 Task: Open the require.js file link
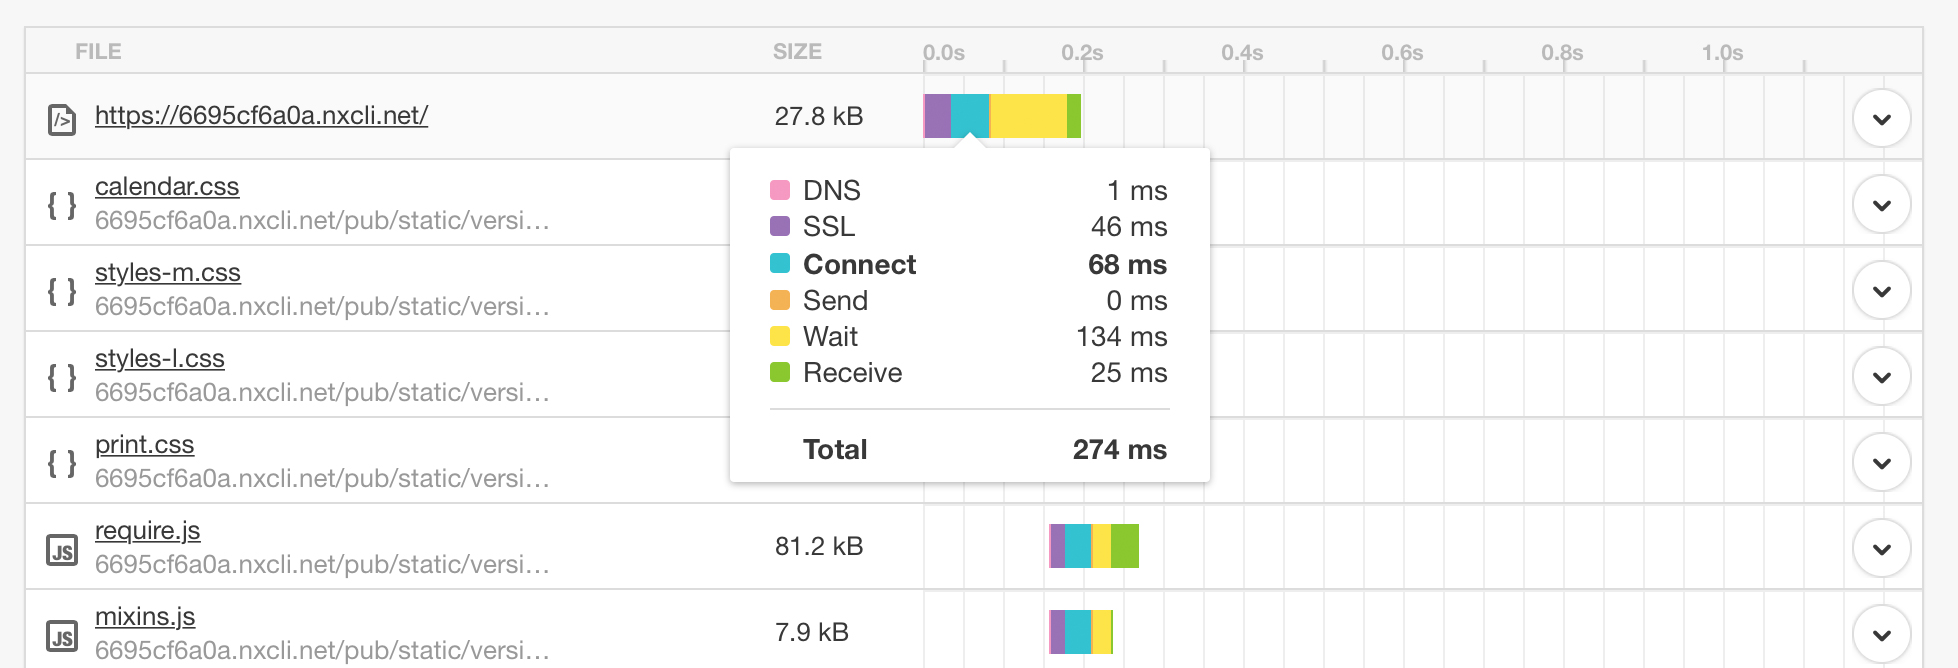click(x=148, y=531)
